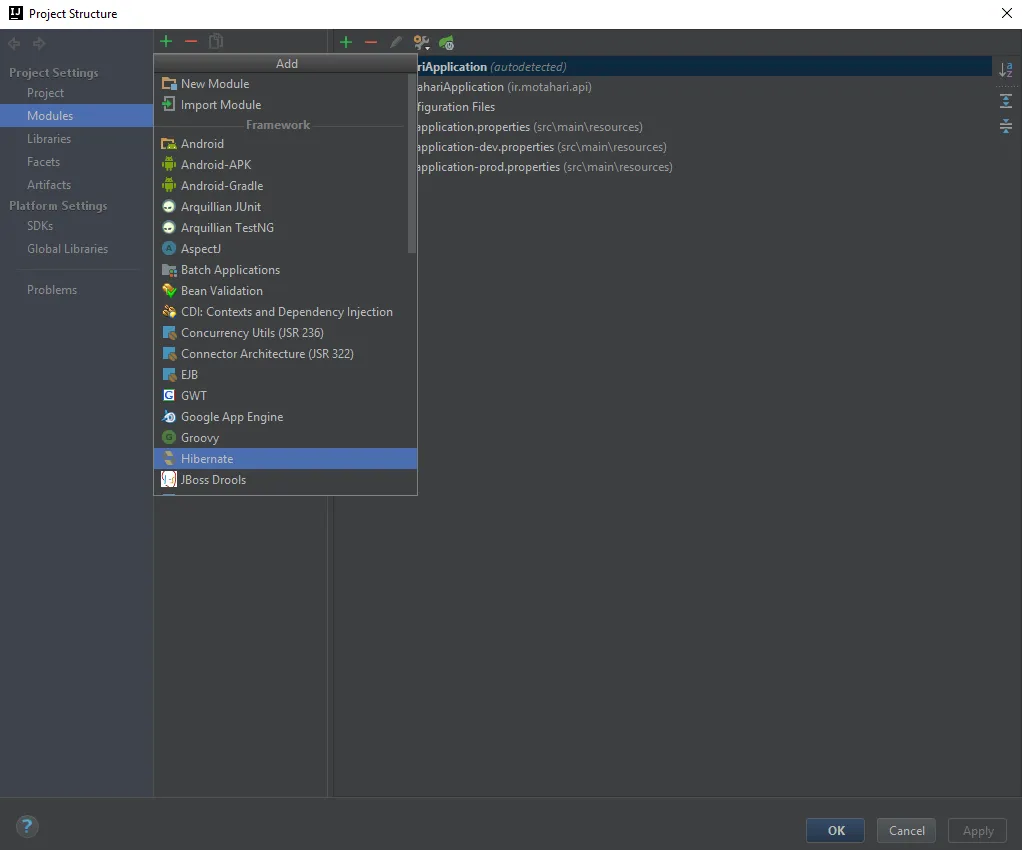This screenshot has width=1022, height=850.
Task: Click the back navigation arrow
Action: (x=14, y=44)
